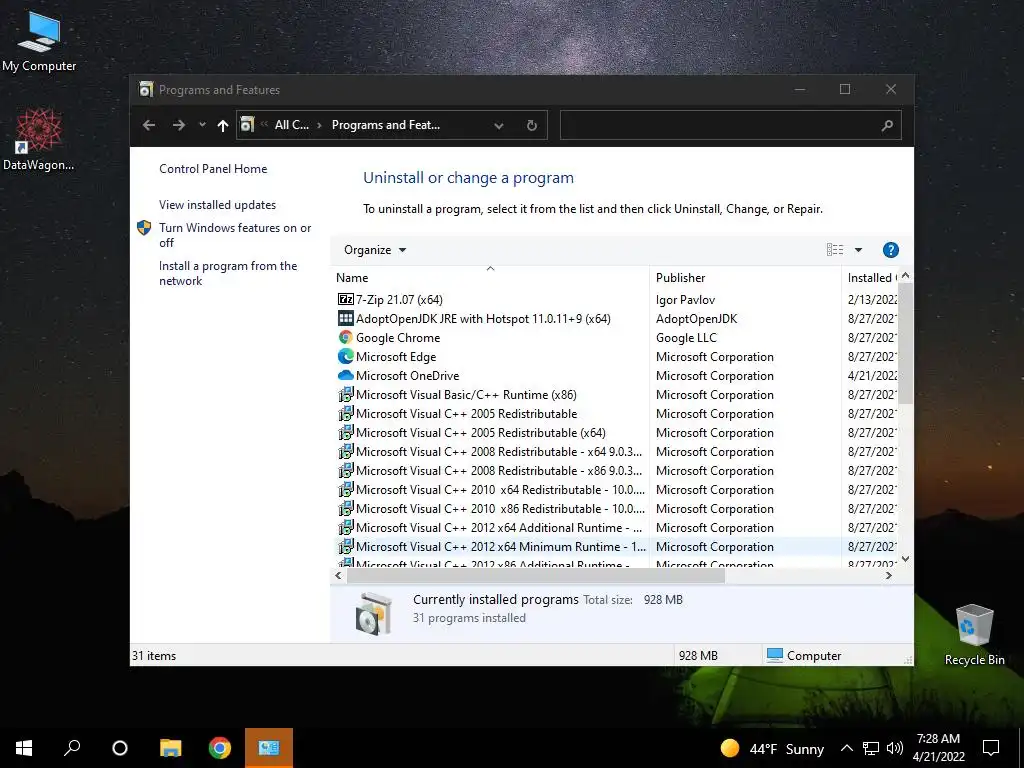Go back using the back arrow

(x=149, y=125)
